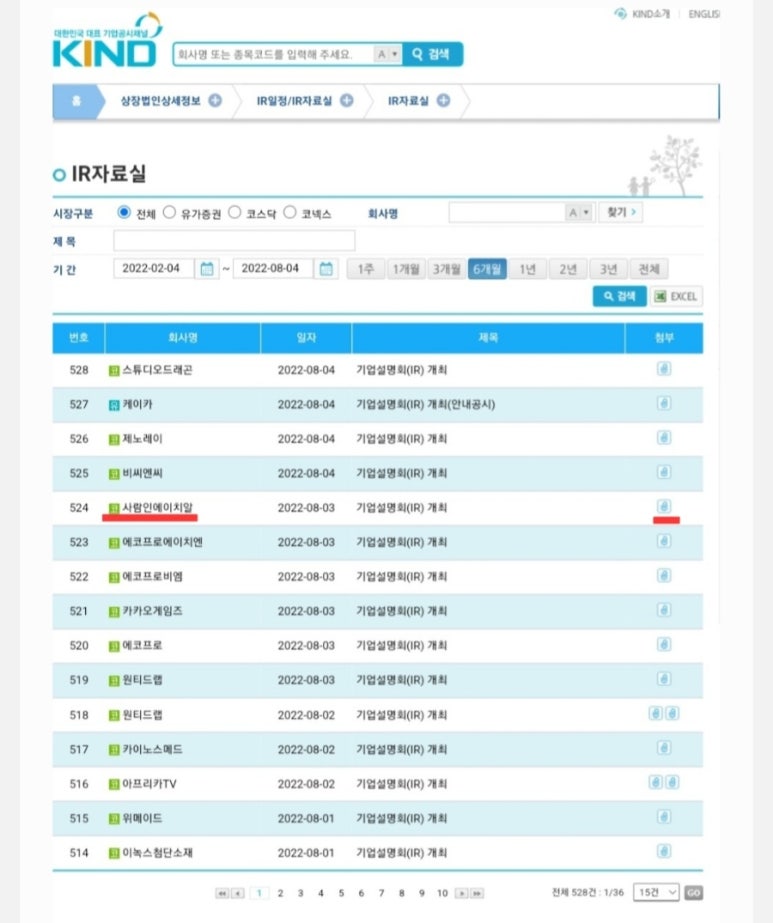Select 유가증권 market radio button
773x923 pixels.
170,212
